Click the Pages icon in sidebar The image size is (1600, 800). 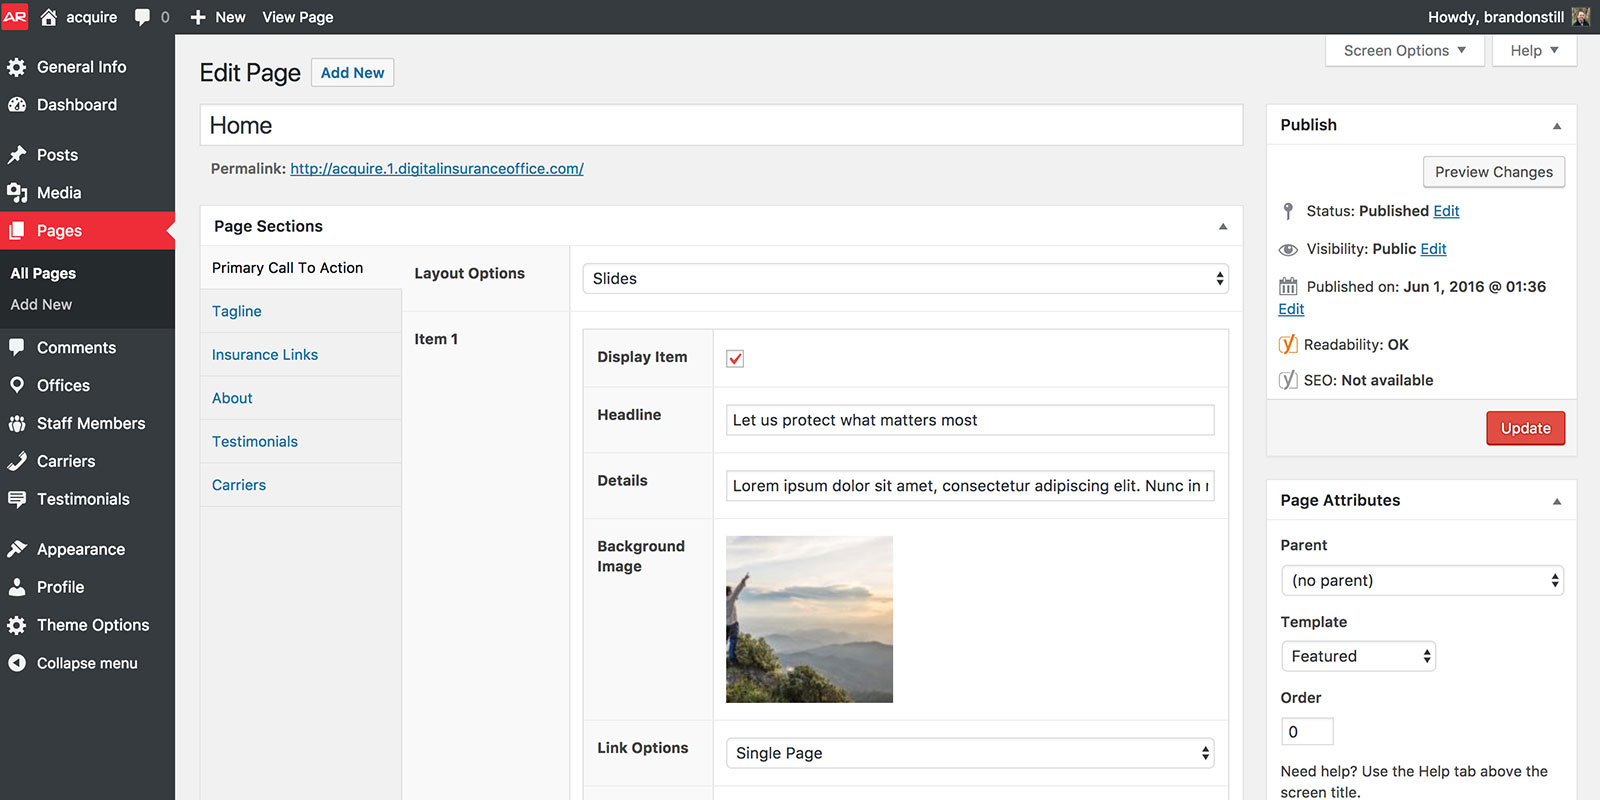coord(17,231)
